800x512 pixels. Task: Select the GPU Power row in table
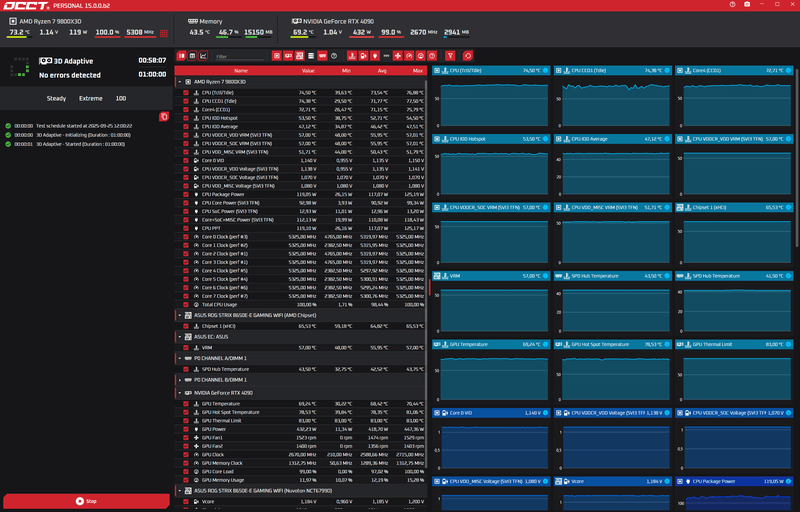[x=301, y=429]
